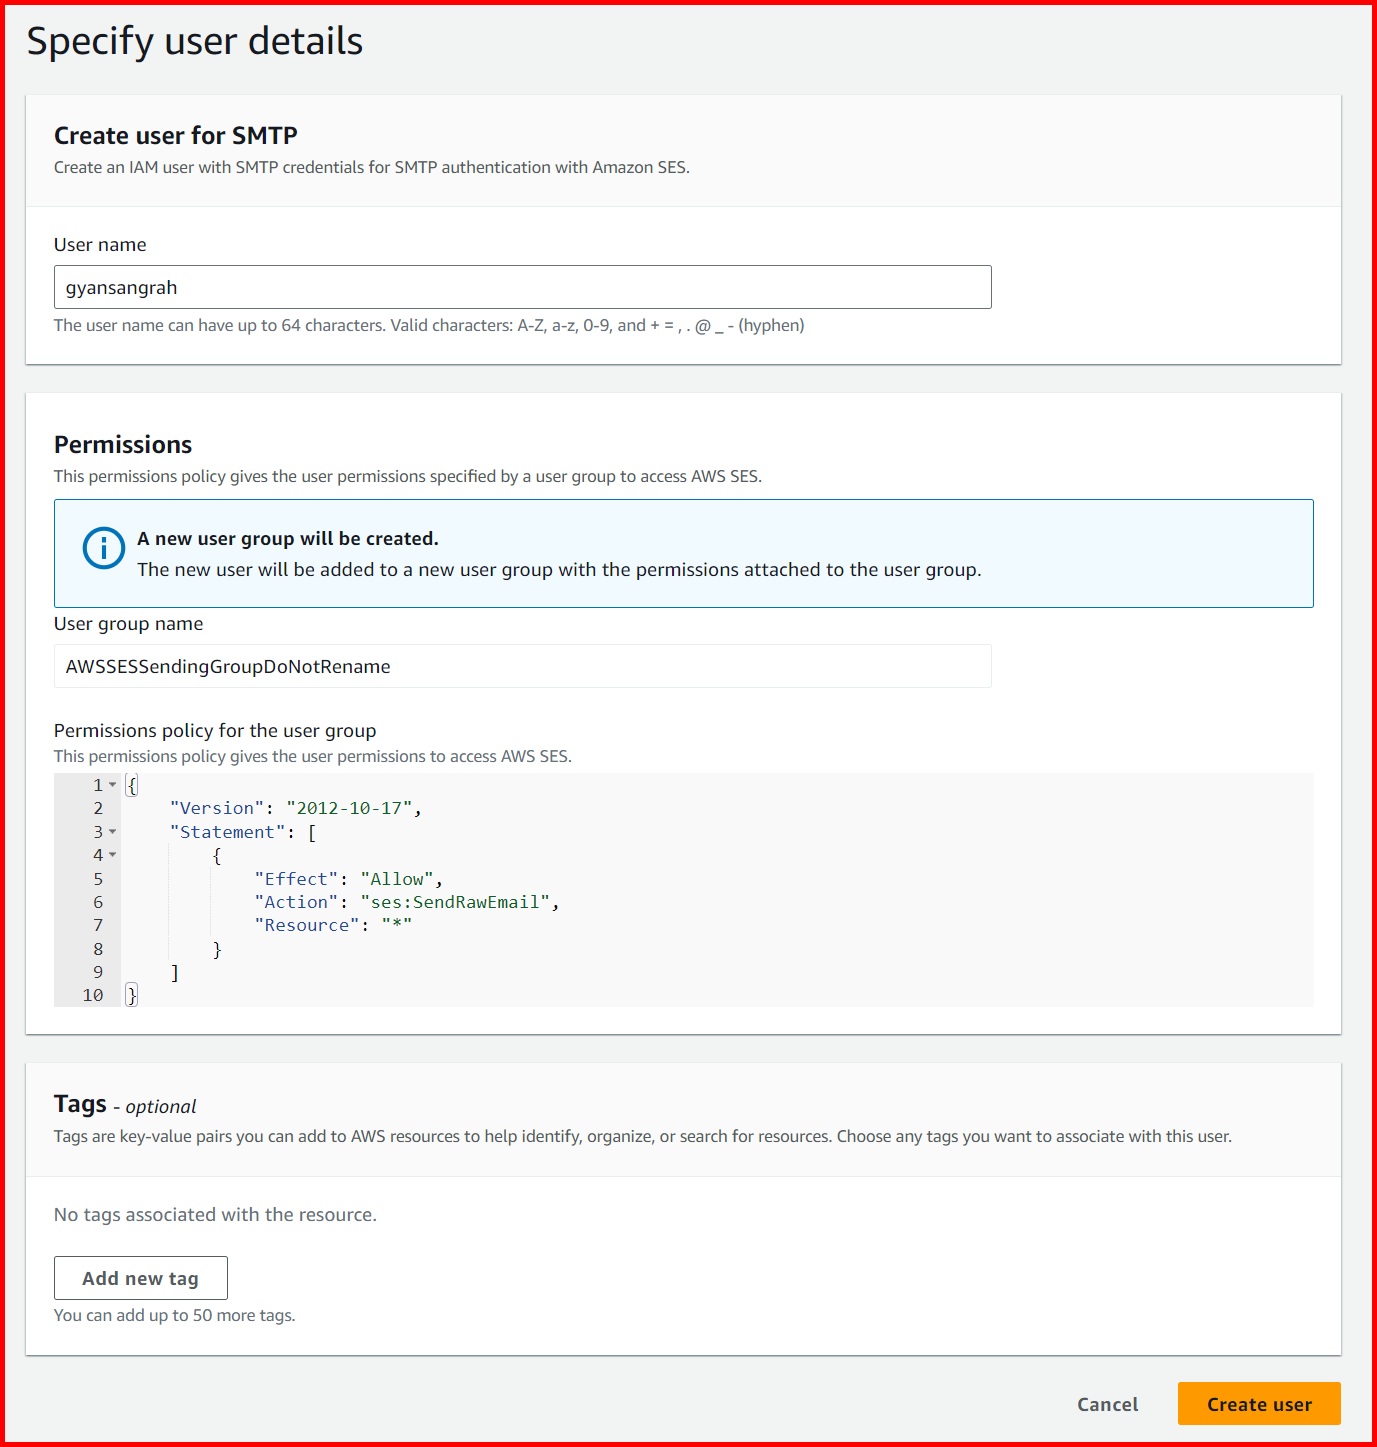Click Cancel to abandon user creation
This screenshot has height=1447, width=1377.
click(x=1107, y=1404)
